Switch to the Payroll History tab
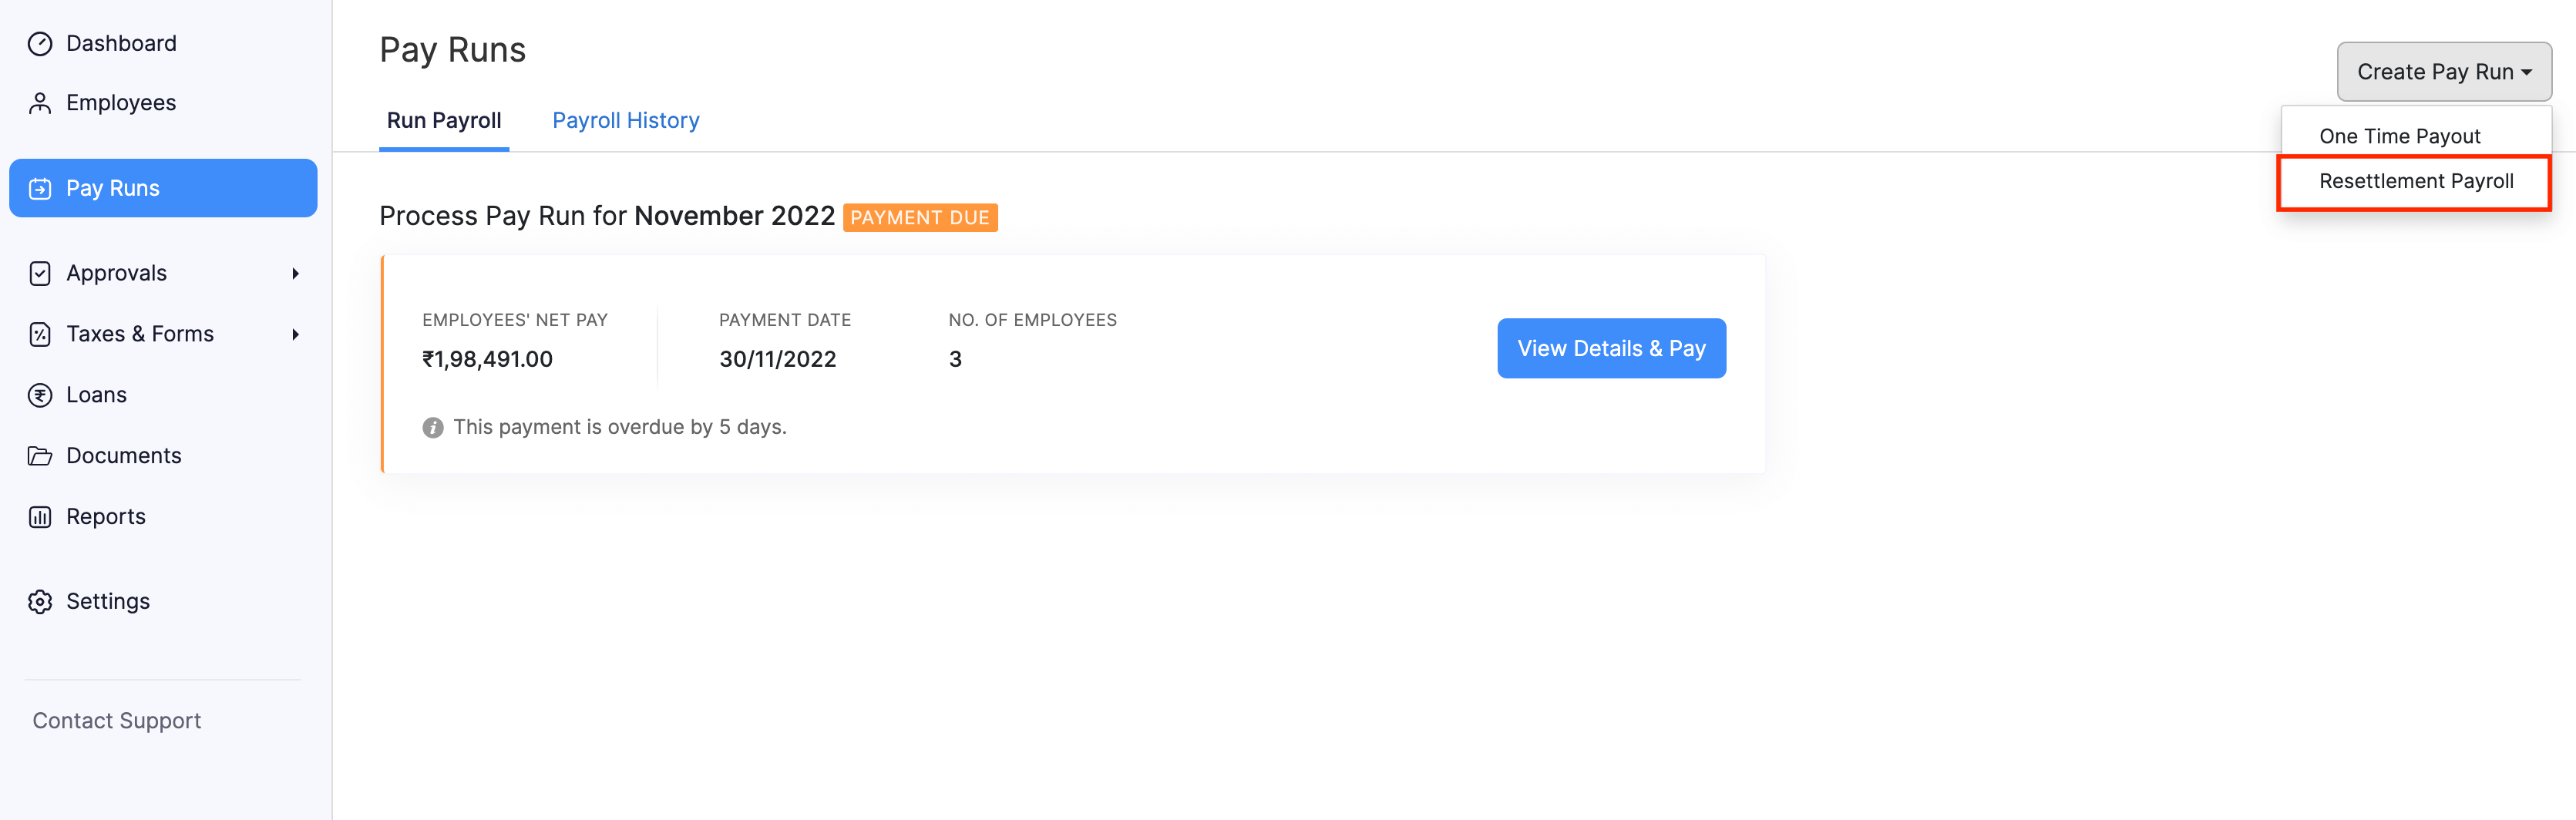2576x820 pixels. pos(625,121)
